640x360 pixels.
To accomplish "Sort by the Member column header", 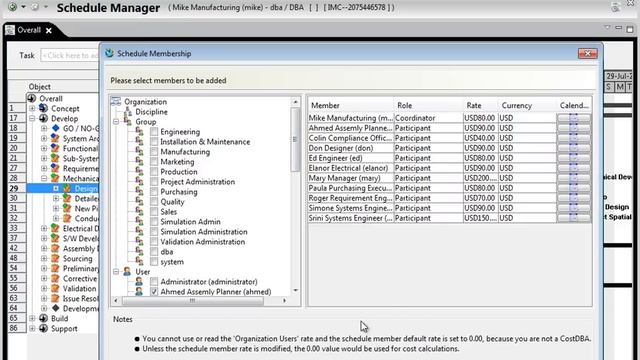I will click(x=350, y=105).
